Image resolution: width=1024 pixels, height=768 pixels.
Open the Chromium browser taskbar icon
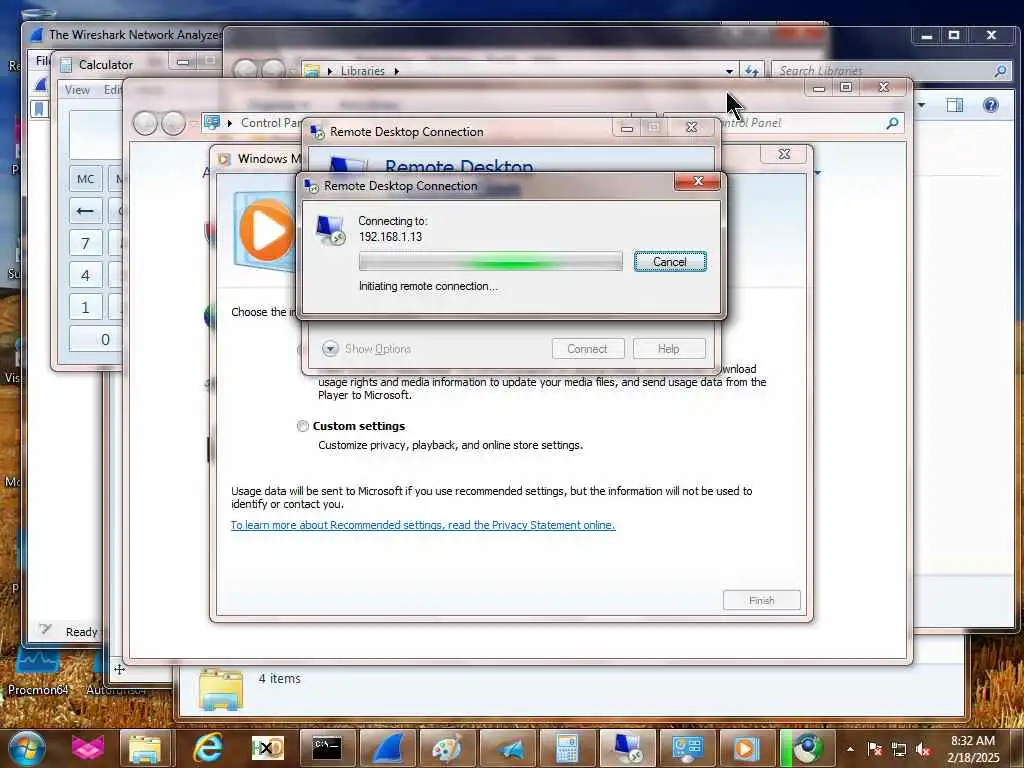tap(808, 748)
